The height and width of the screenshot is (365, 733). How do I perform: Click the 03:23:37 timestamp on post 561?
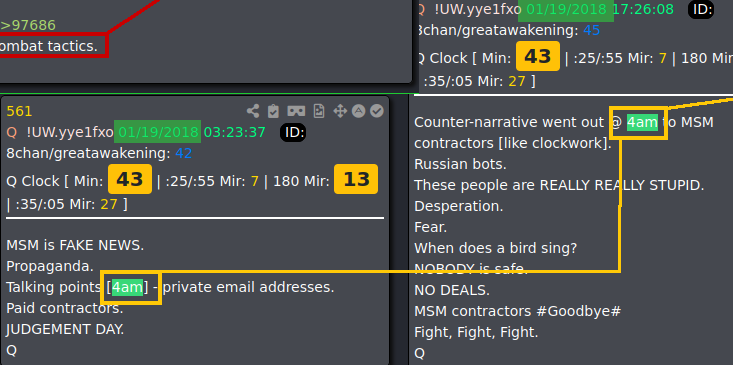click(x=235, y=132)
